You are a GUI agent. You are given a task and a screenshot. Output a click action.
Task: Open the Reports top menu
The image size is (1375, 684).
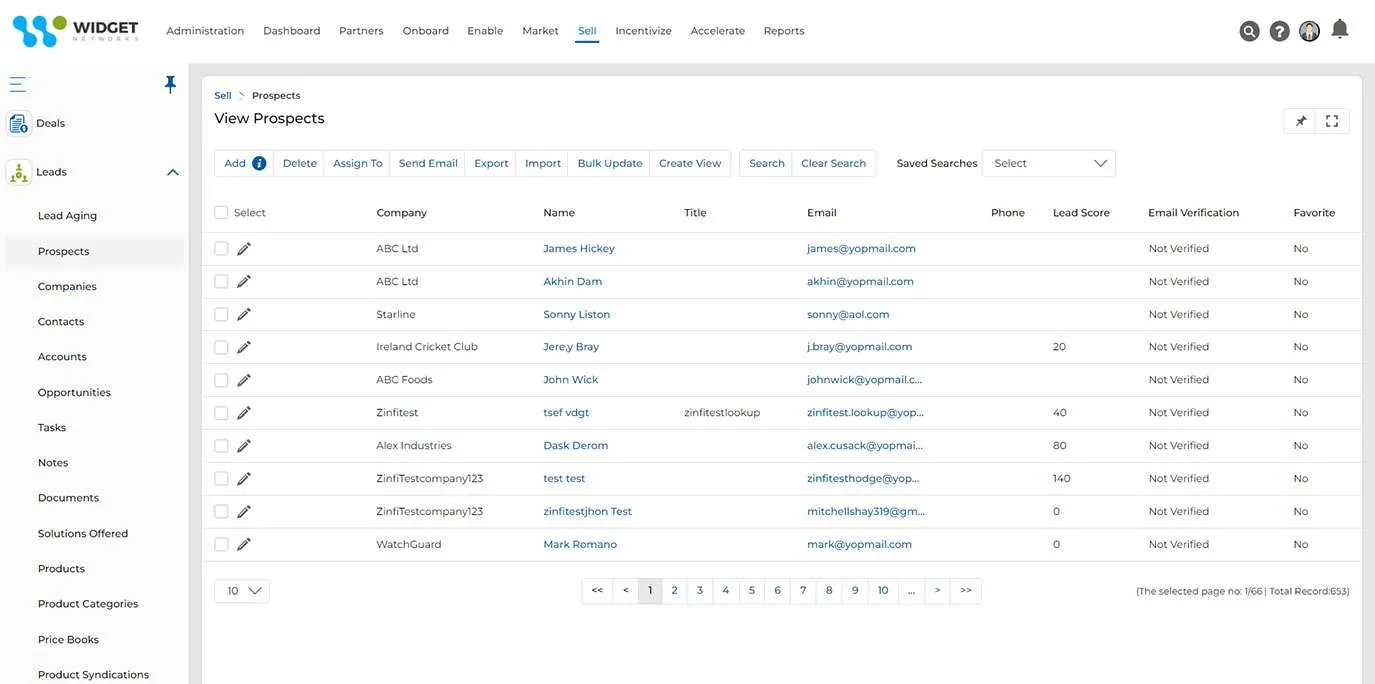coord(784,31)
